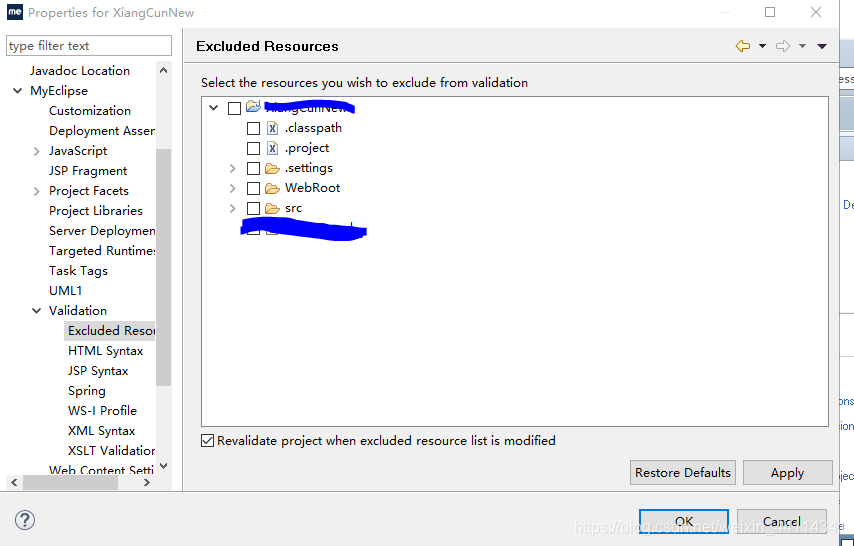Select Javadoc Location in sidebar
Image resolution: width=854 pixels, height=546 pixels.
pyautogui.click(x=80, y=71)
